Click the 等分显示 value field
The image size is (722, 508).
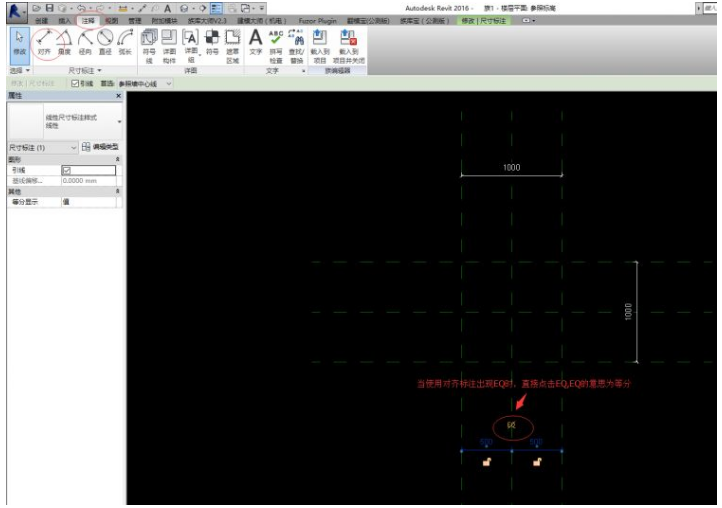pyautogui.click(x=88, y=201)
